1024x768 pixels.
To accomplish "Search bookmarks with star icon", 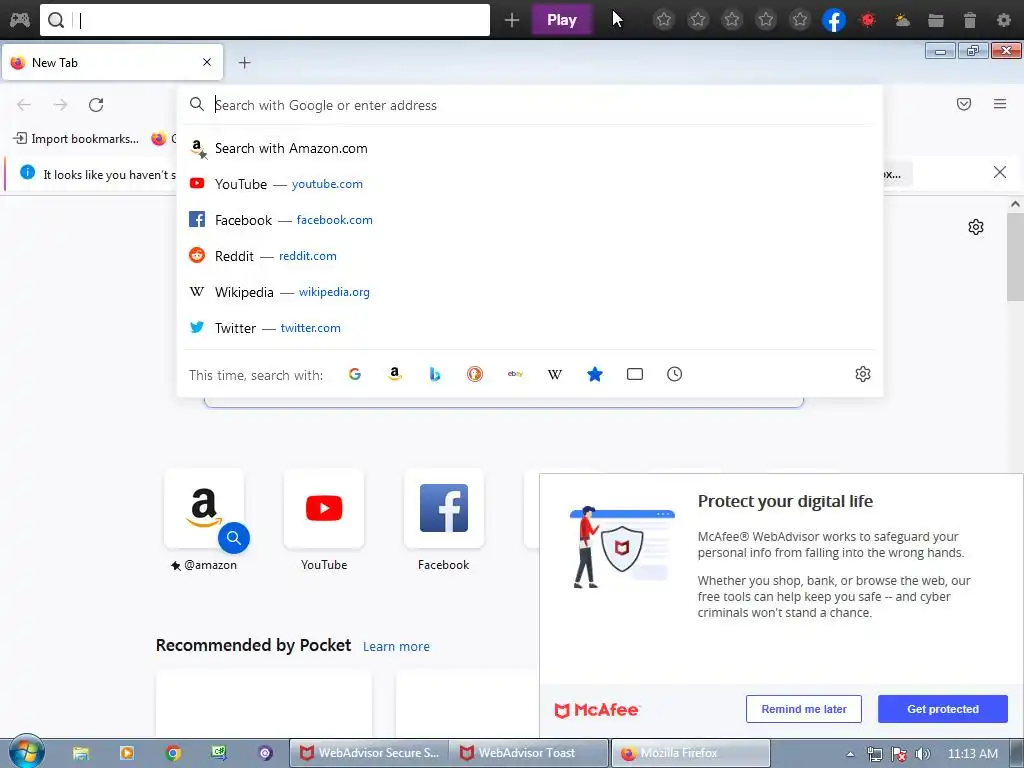I will (x=594, y=374).
